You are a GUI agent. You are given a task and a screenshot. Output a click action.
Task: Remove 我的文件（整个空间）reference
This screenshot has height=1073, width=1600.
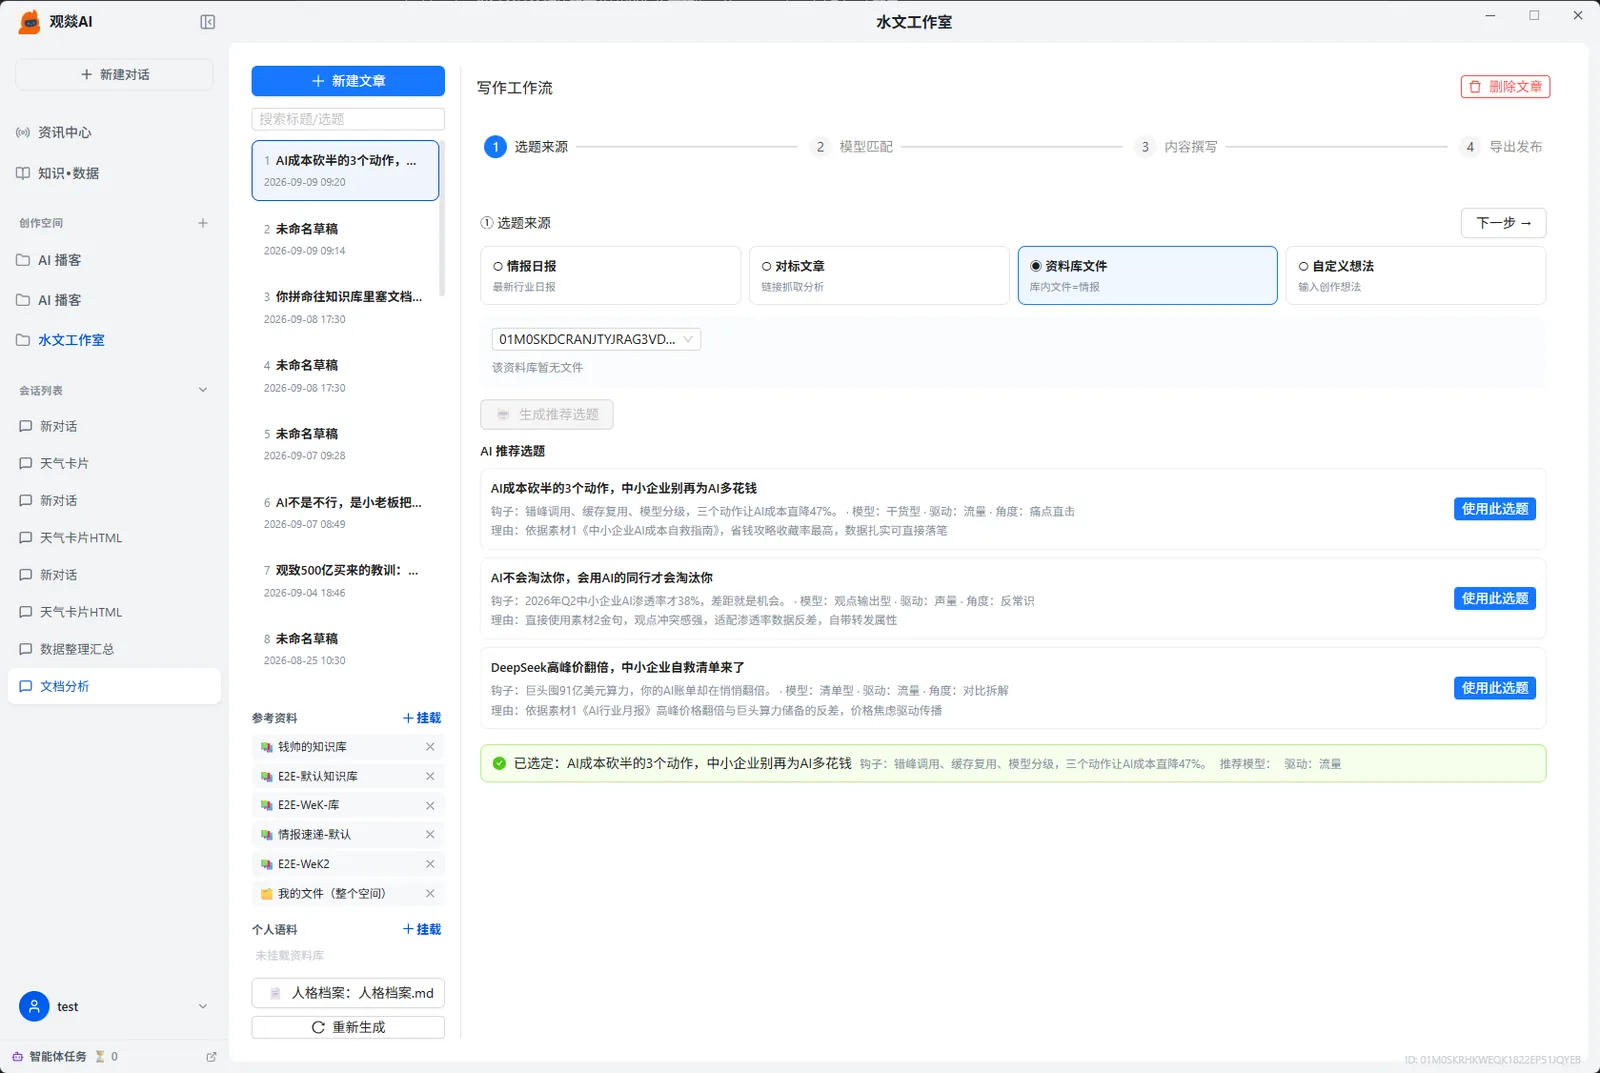pos(430,893)
